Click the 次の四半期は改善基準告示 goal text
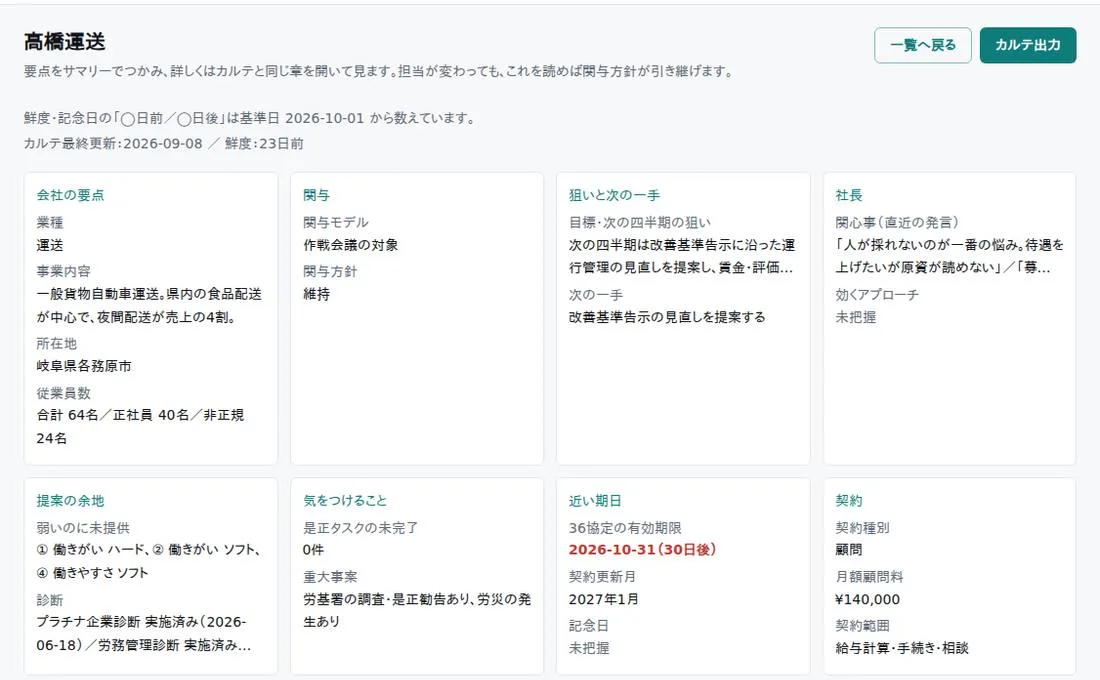 pos(682,256)
